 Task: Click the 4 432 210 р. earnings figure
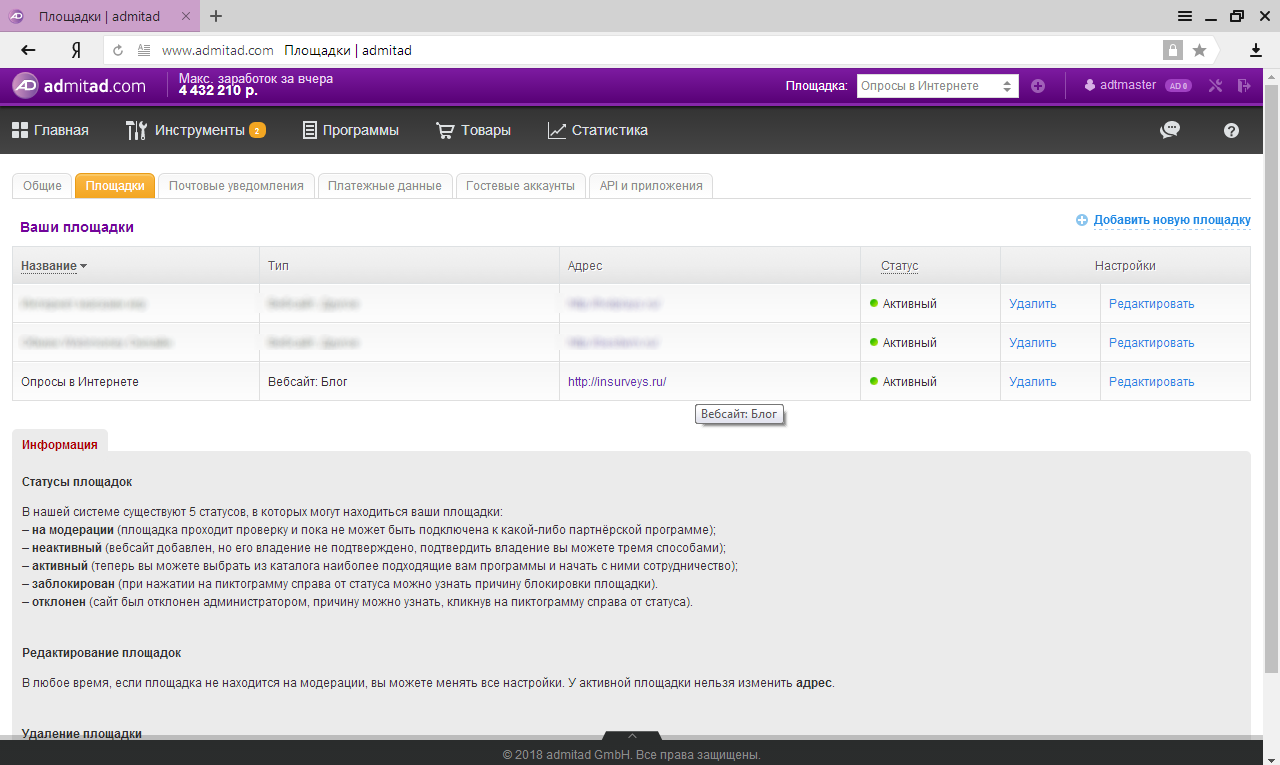pos(218,91)
